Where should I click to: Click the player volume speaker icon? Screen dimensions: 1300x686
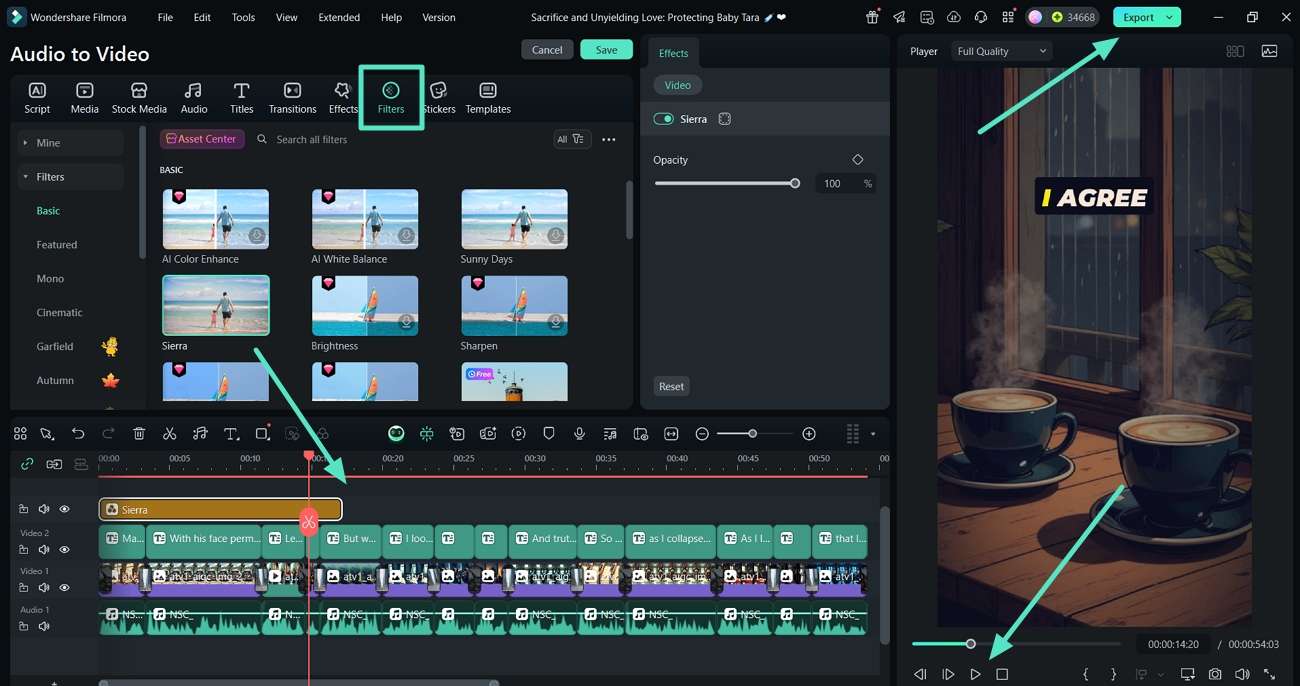point(1242,675)
